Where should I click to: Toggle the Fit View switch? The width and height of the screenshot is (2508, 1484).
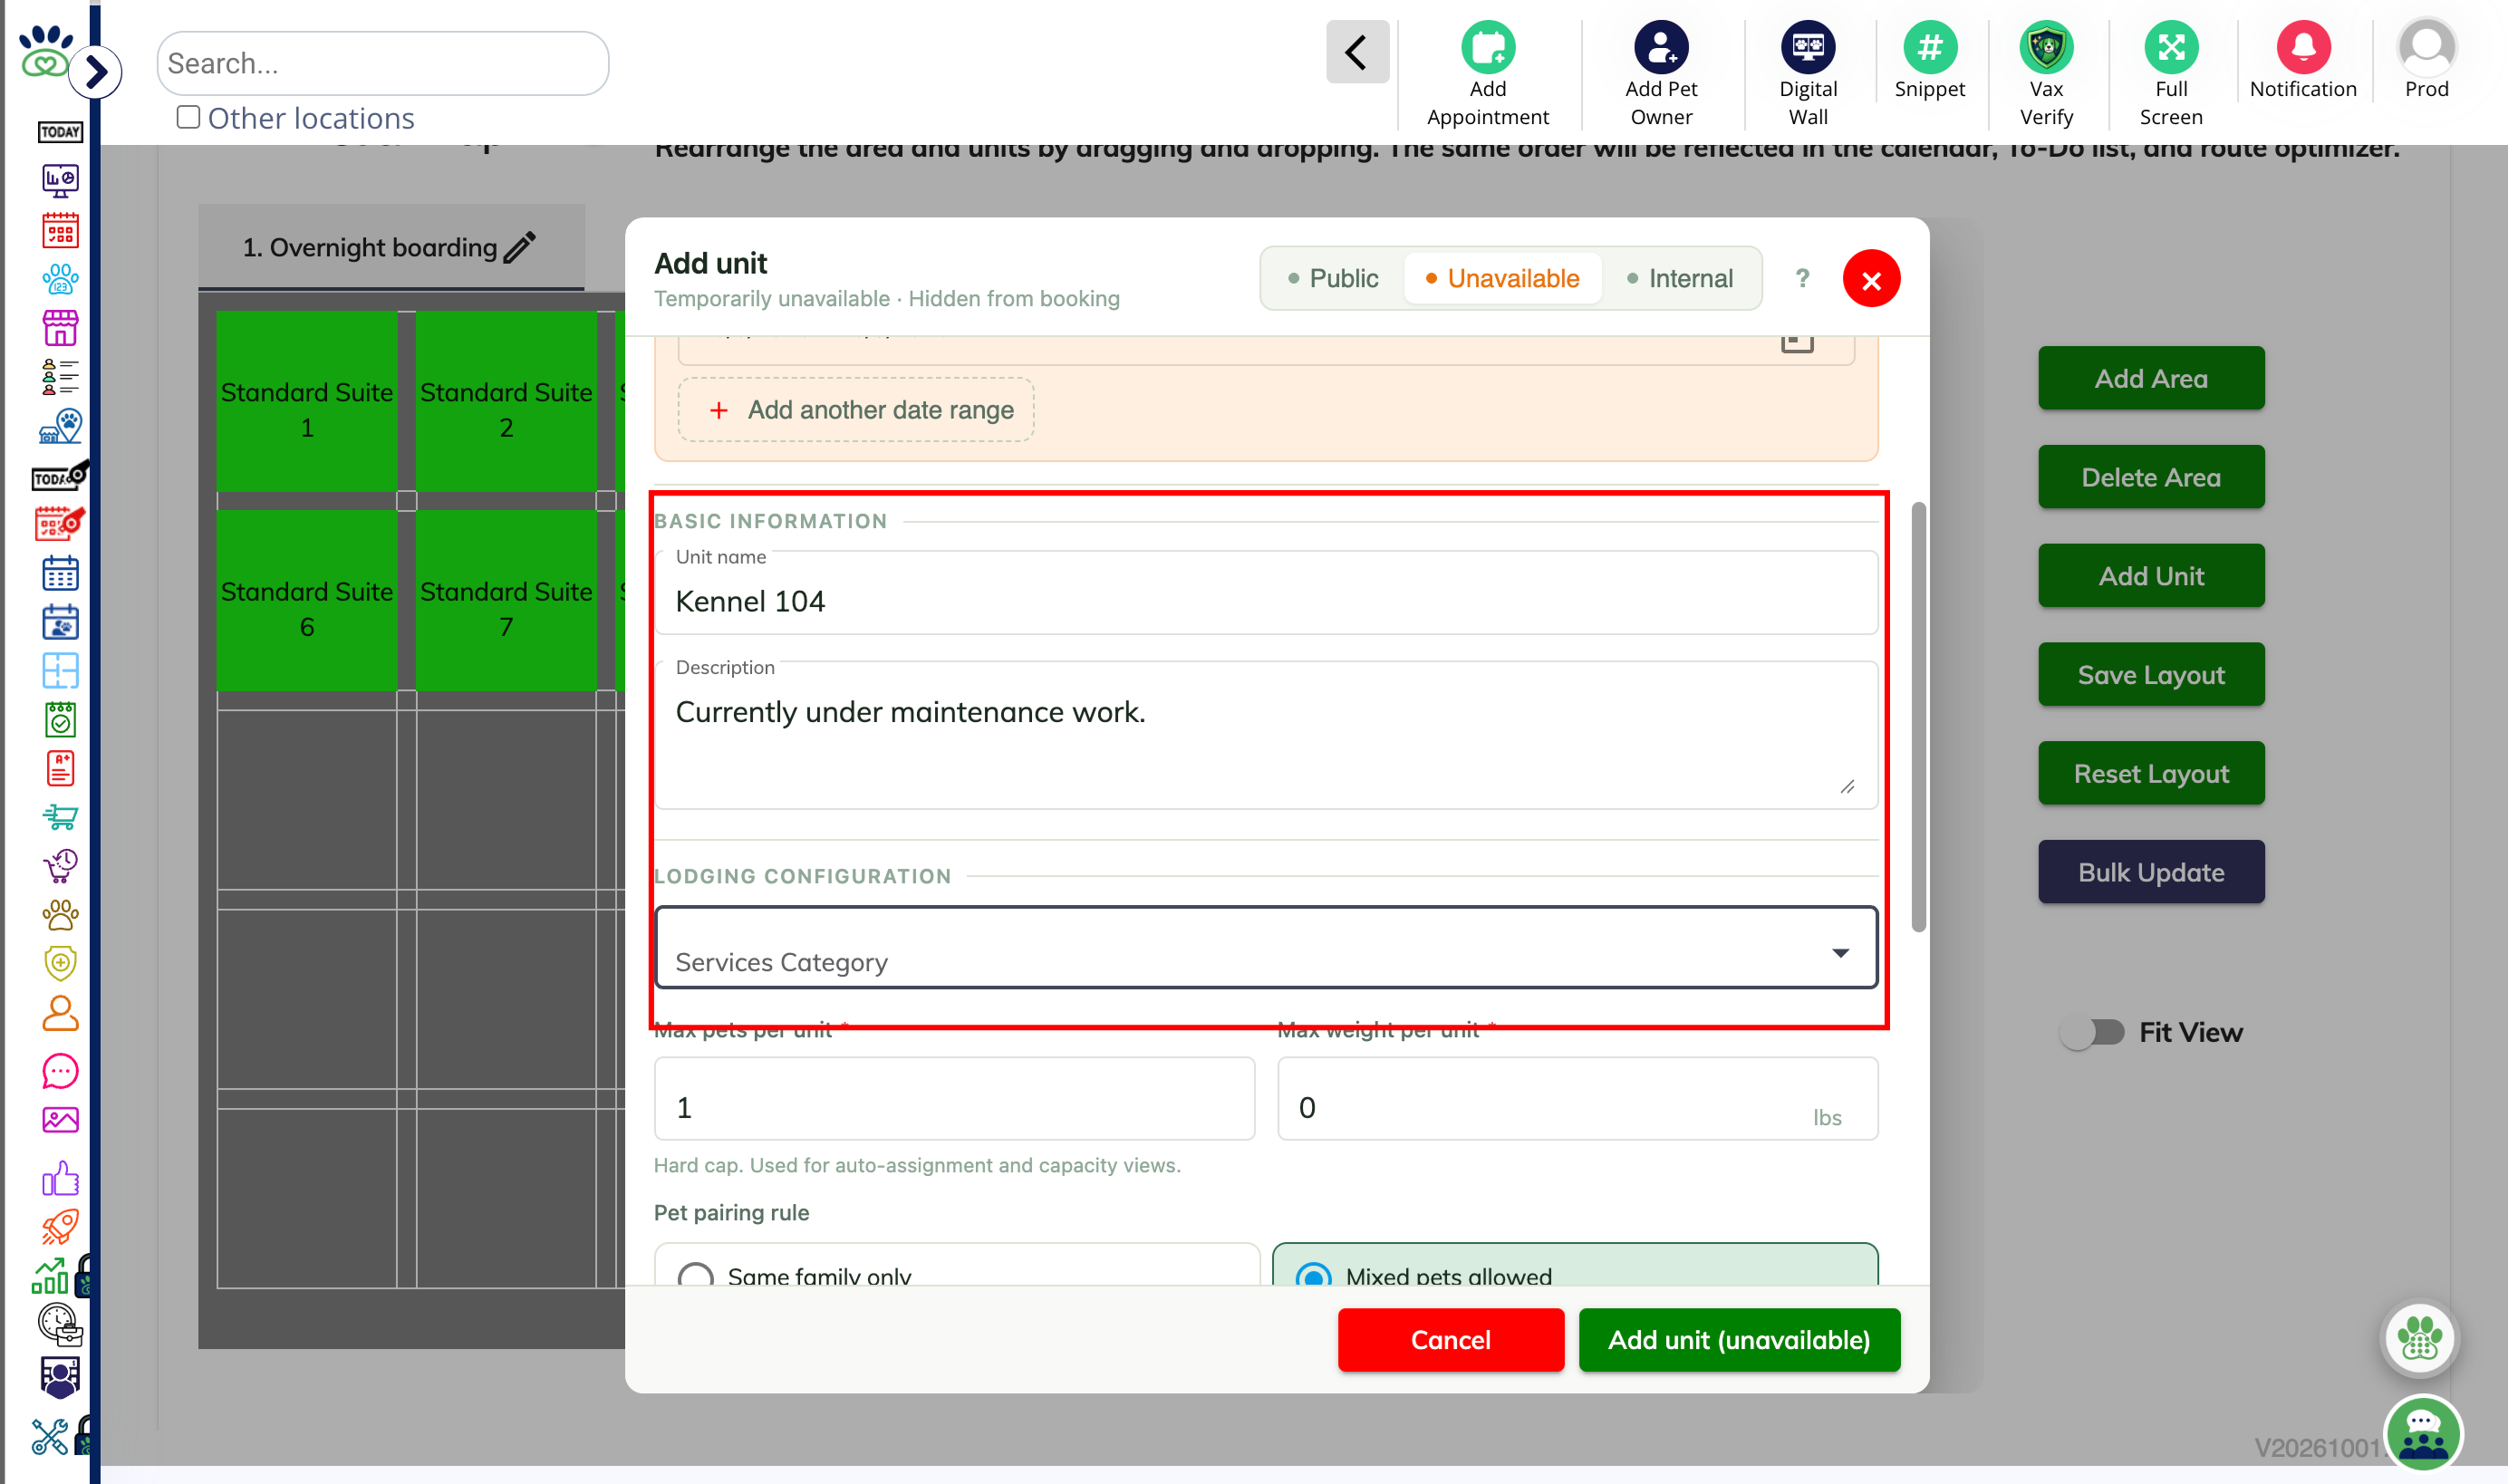pyautogui.click(x=2093, y=1031)
